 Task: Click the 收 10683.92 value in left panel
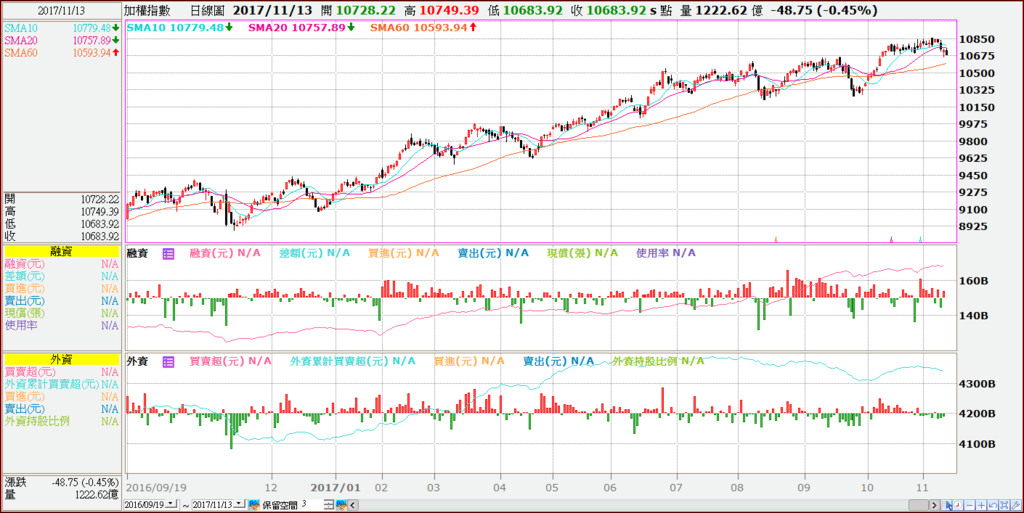tap(100, 236)
